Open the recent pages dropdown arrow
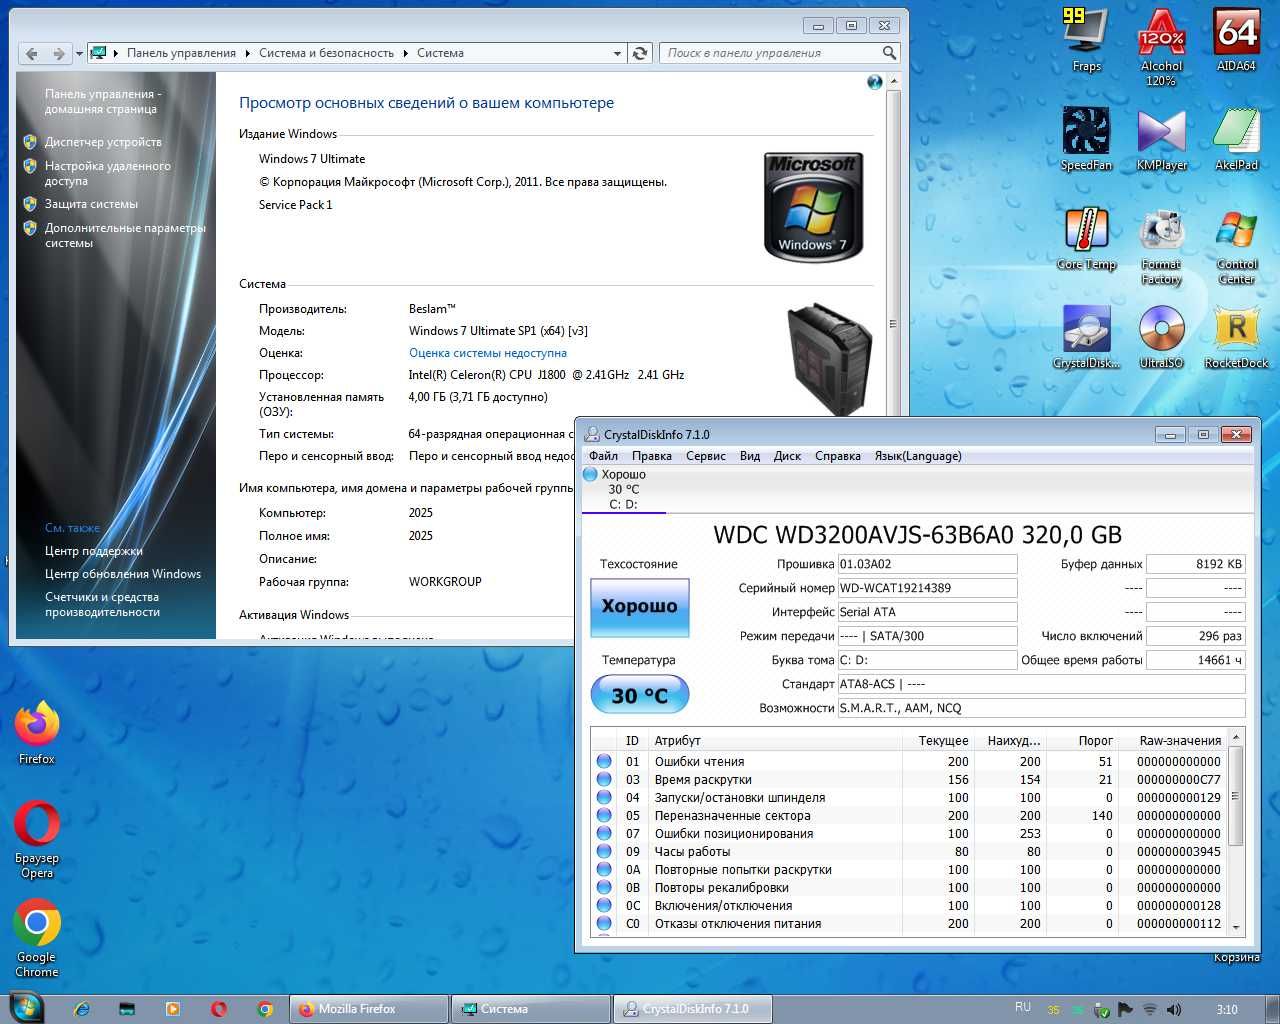This screenshot has height=1024, width=1280. [79, 54]
